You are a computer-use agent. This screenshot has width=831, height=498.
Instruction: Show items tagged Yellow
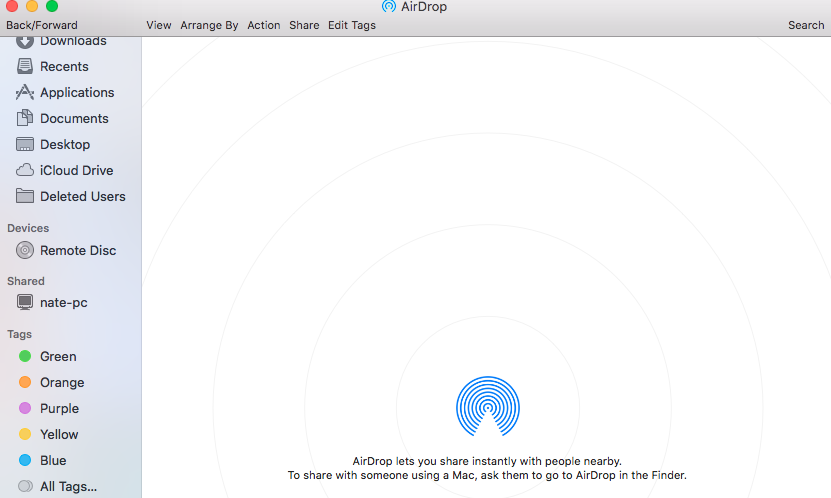(x=59, y=434)
